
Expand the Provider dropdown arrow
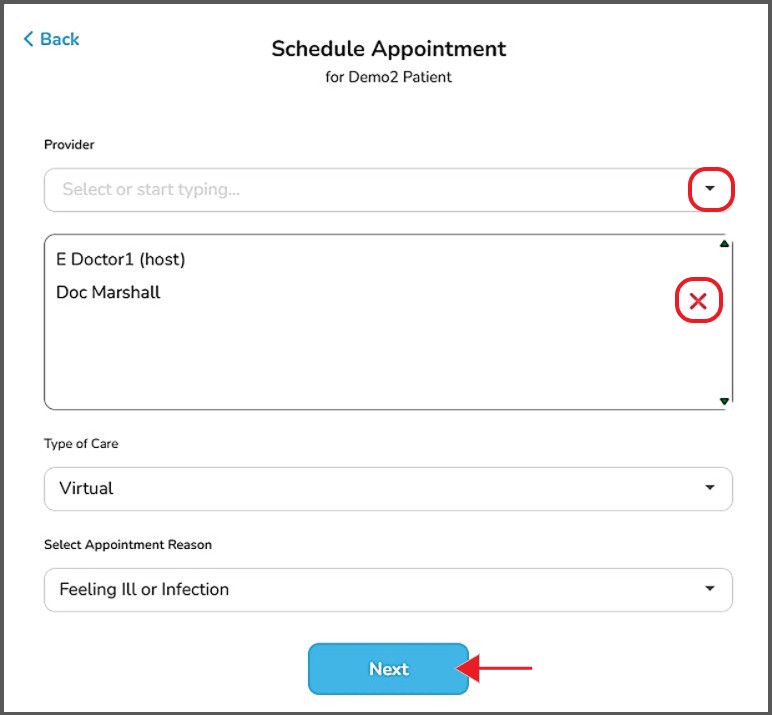click(711, 189)
